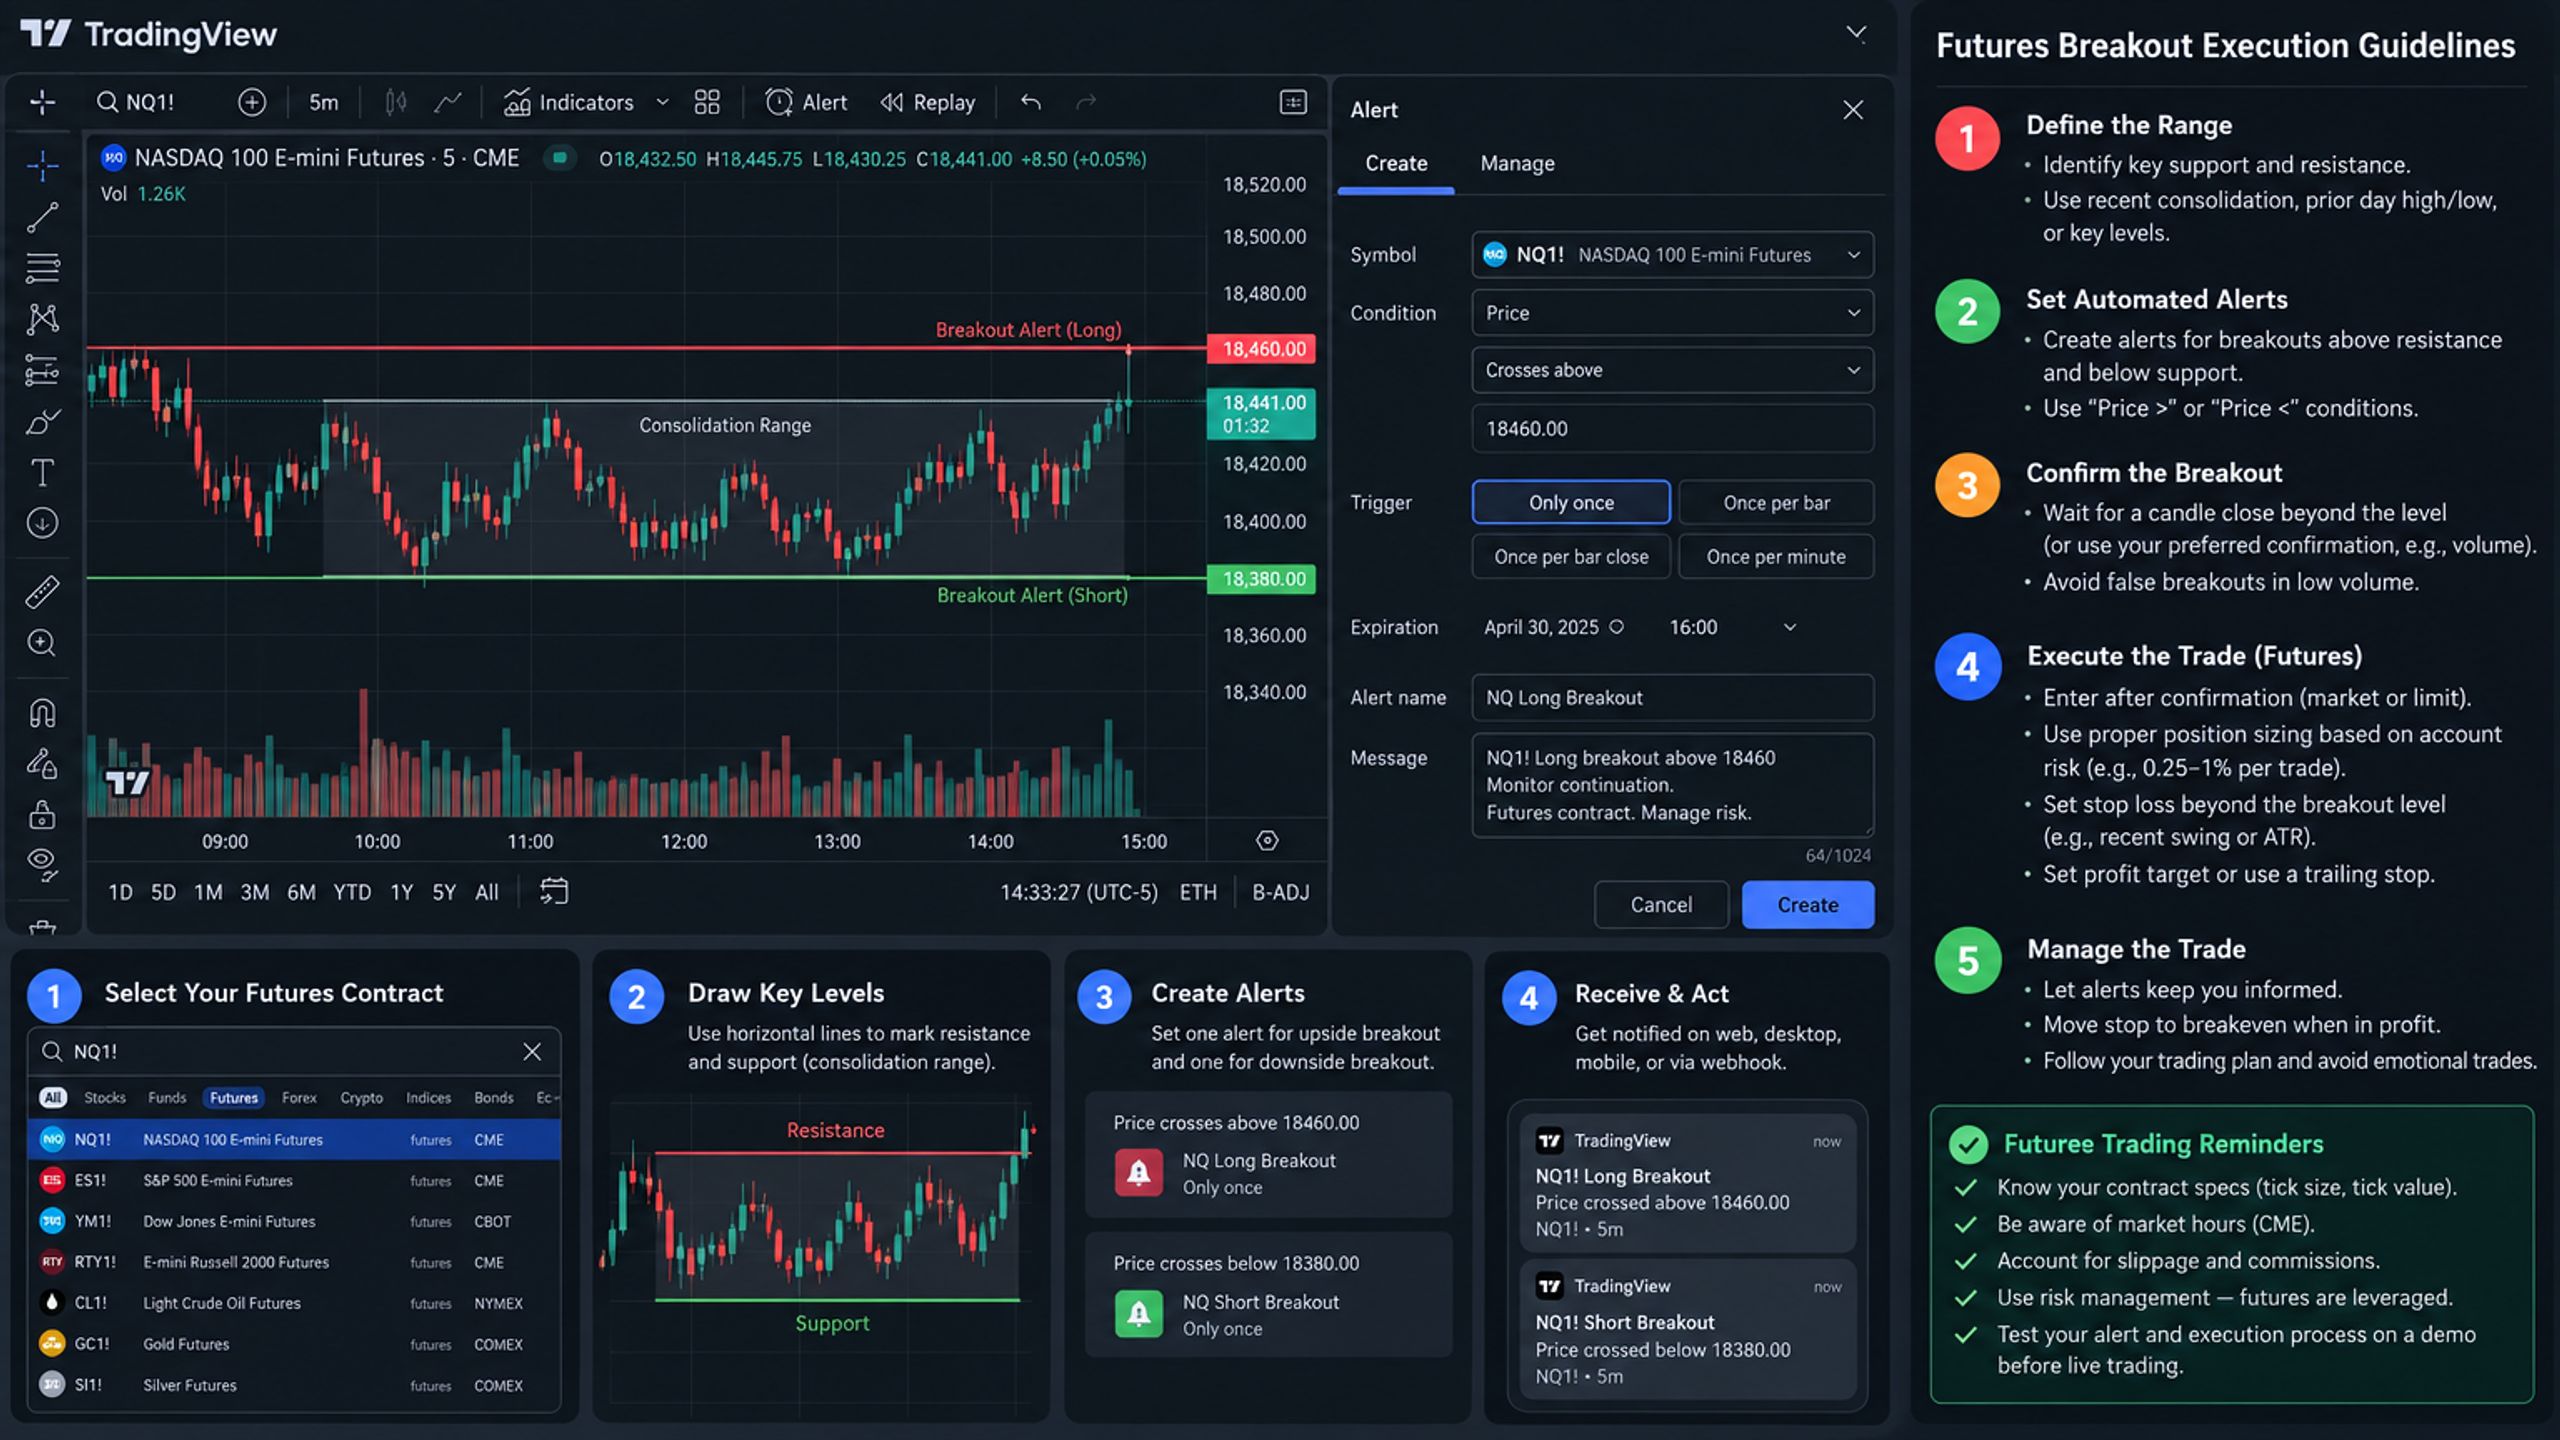The image size is (2560, 1440).
Task: Select ES1! S&P 500 E-mini Futures row
Action: click(x=294, y=1180)
